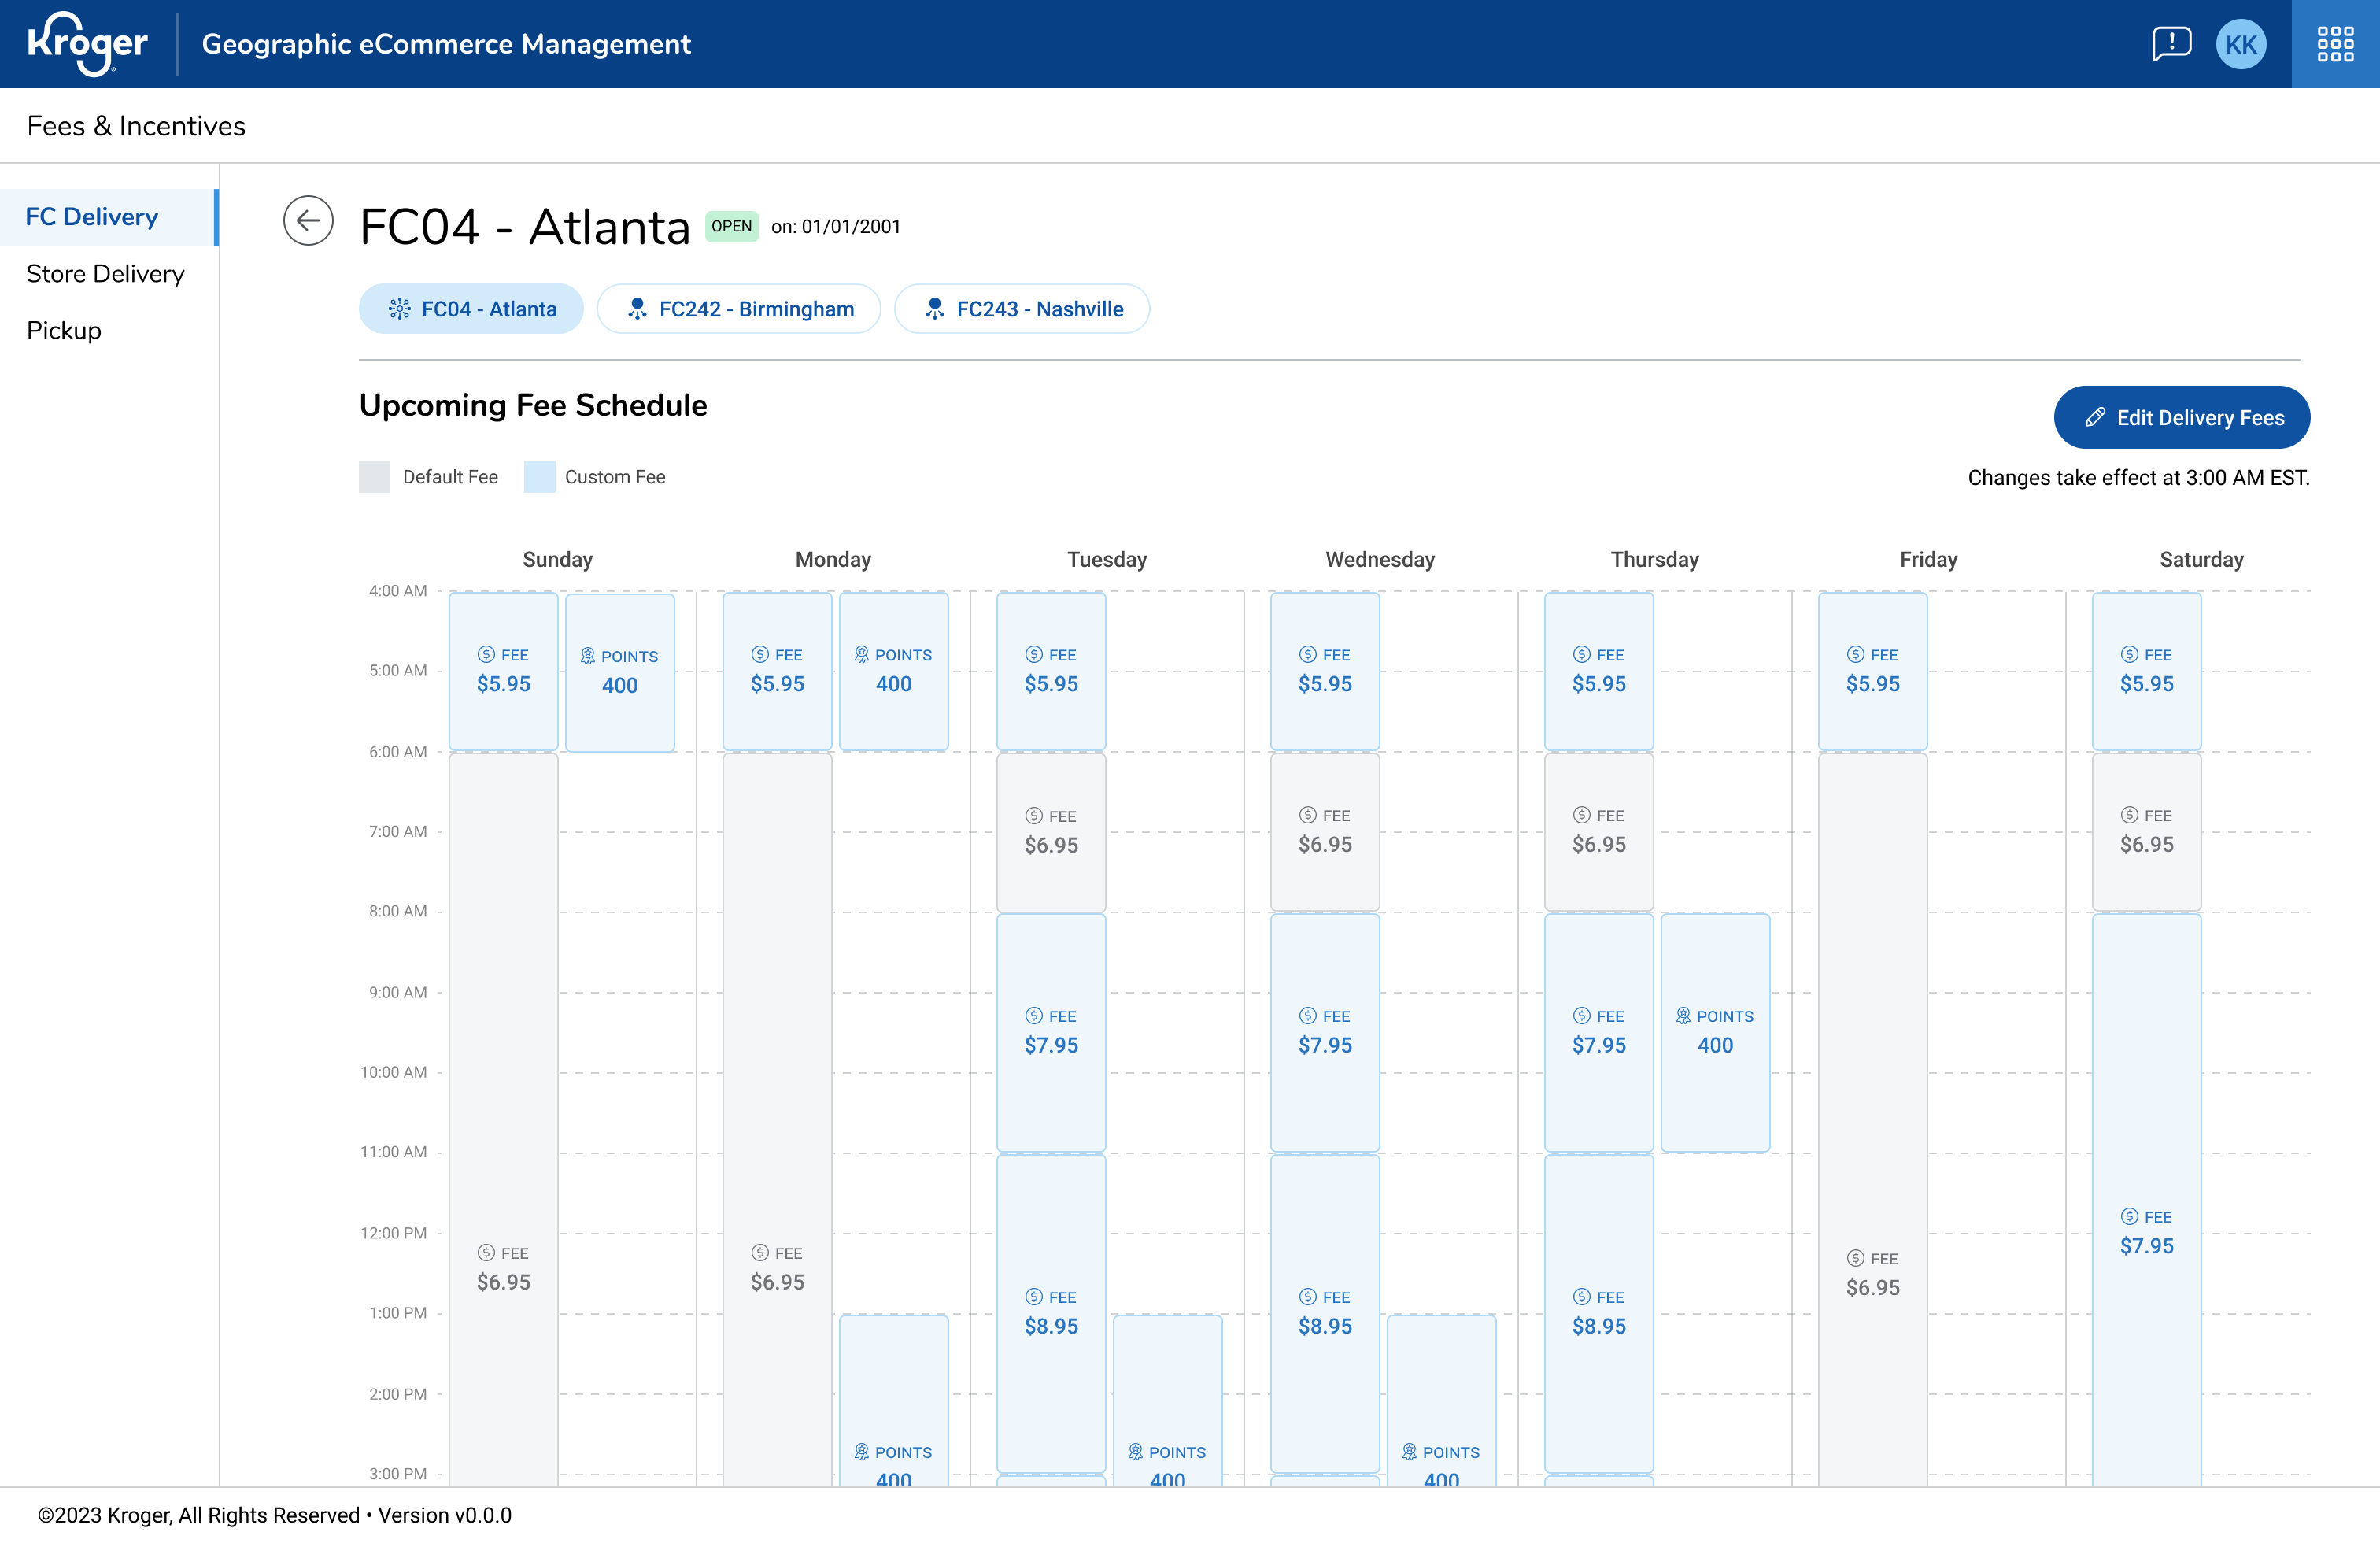
Task: Click pencil icon on Edit Delivery Fees
Action: pos(2095,418)
